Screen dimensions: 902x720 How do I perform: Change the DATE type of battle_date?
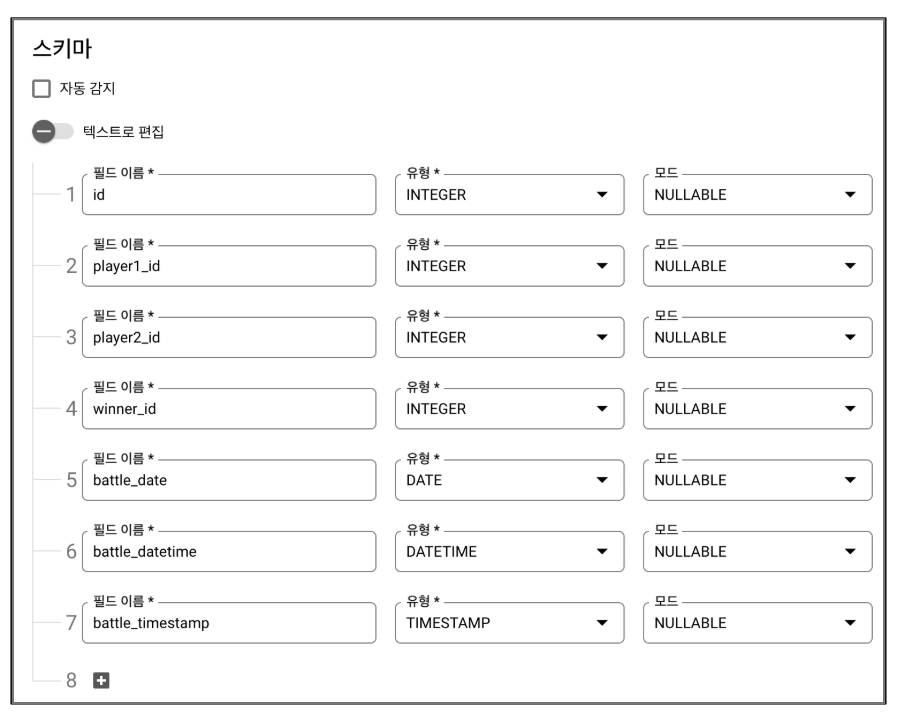[x=509, y=480]
